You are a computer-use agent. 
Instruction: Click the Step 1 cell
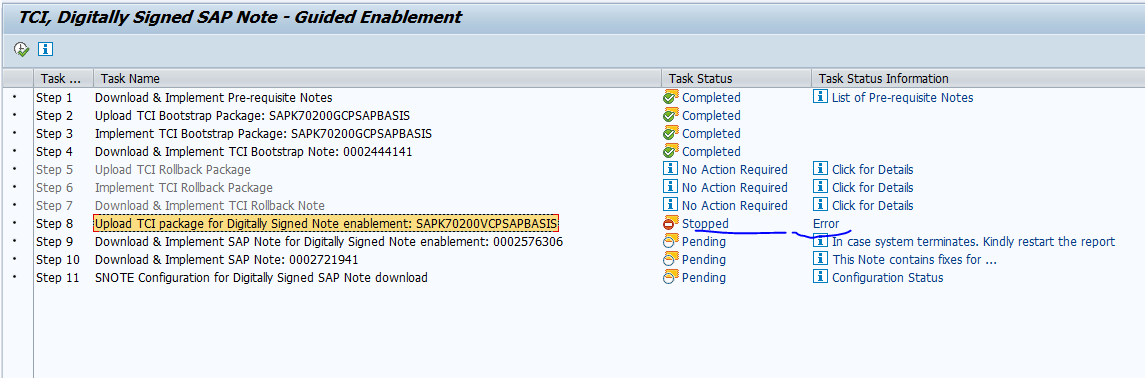click(x=55, y=98)
